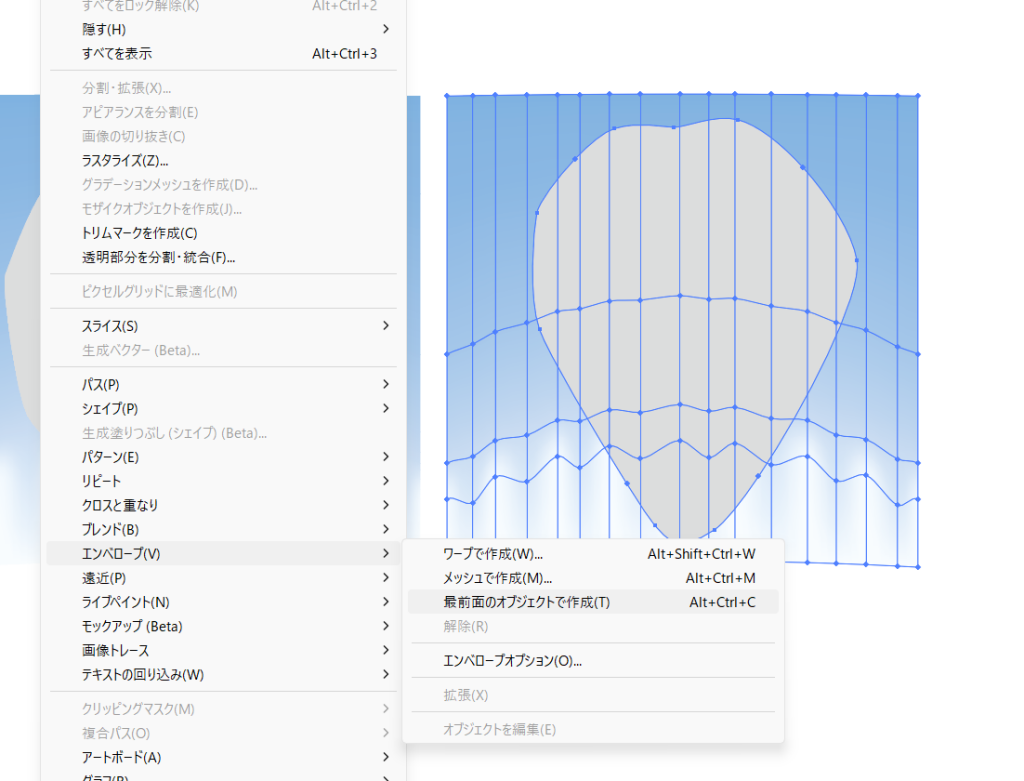Open エンベロープオプション dialog
The height and width of the screenshot is (781, 1024).
coord(512,660)
